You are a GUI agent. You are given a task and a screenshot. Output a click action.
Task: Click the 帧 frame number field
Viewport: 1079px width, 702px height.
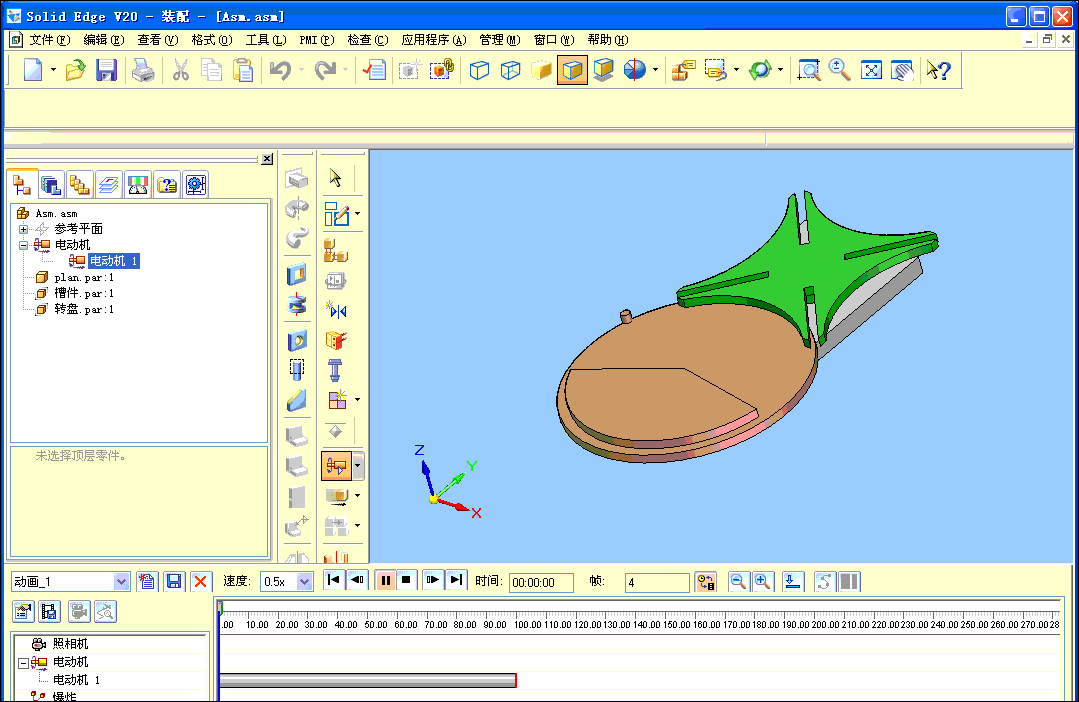[657, 583]
